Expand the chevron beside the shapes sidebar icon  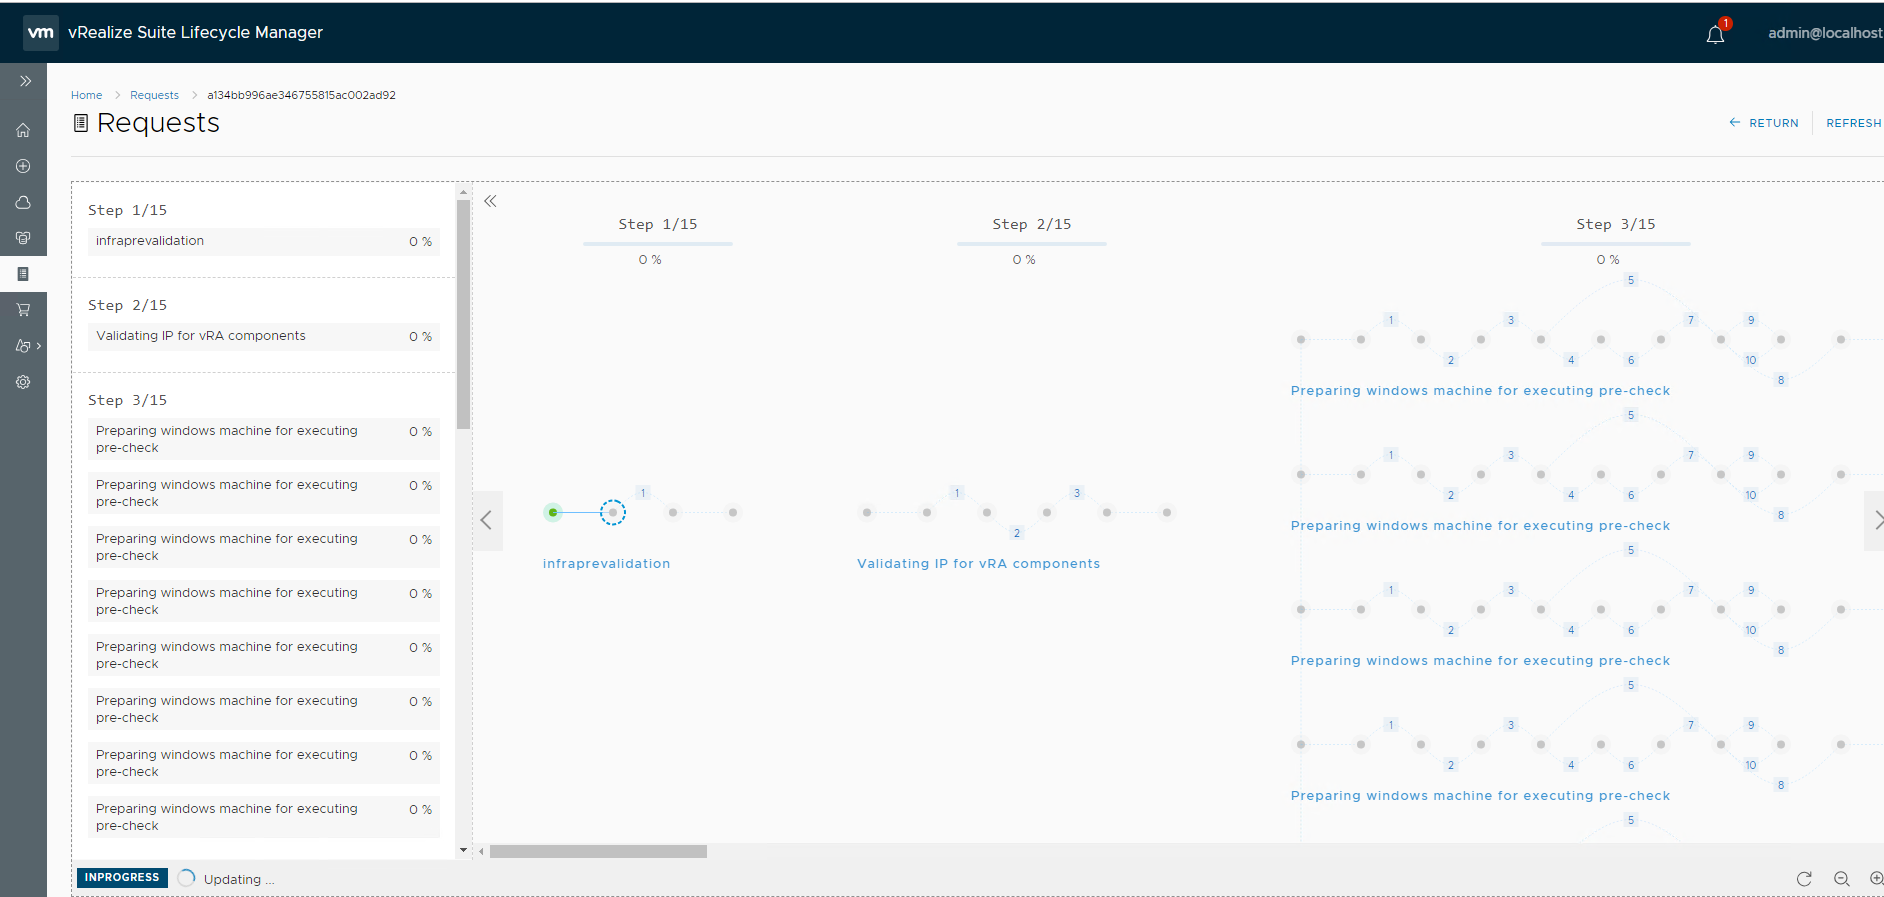tap(39, 346)
